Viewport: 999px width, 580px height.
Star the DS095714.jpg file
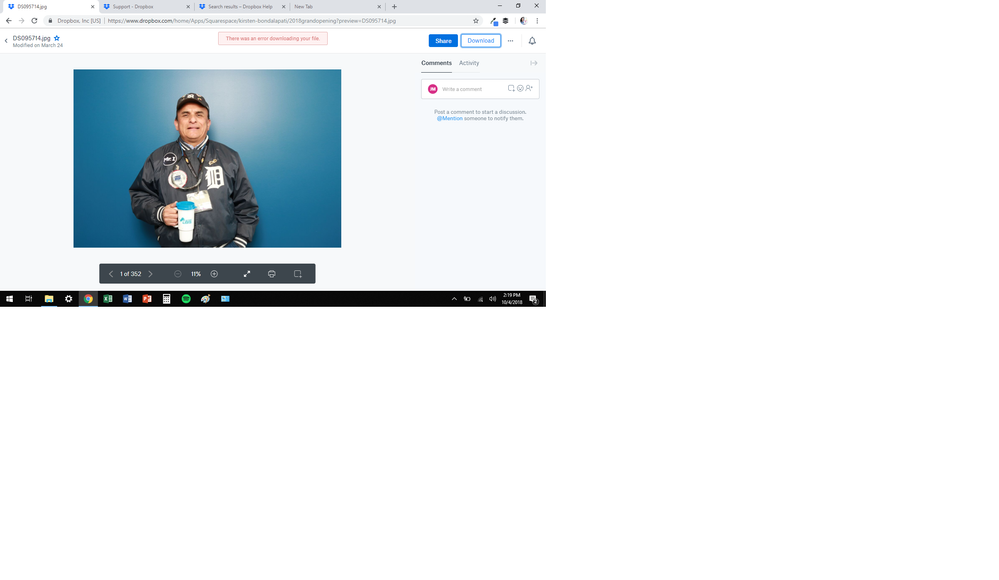pyautogui.click(x=57, y=38)
